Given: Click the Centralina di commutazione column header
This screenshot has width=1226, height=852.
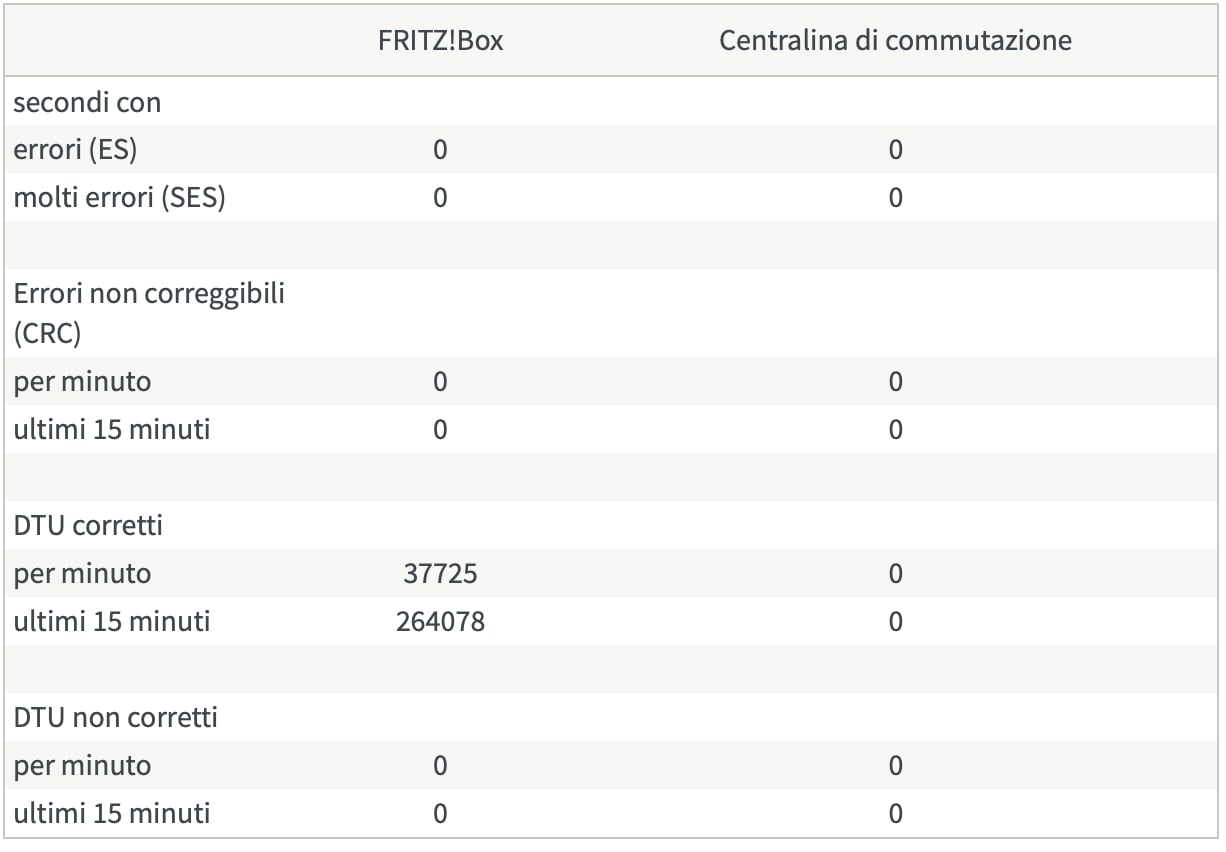Looking at the screenshot, I should coord(895,41).
